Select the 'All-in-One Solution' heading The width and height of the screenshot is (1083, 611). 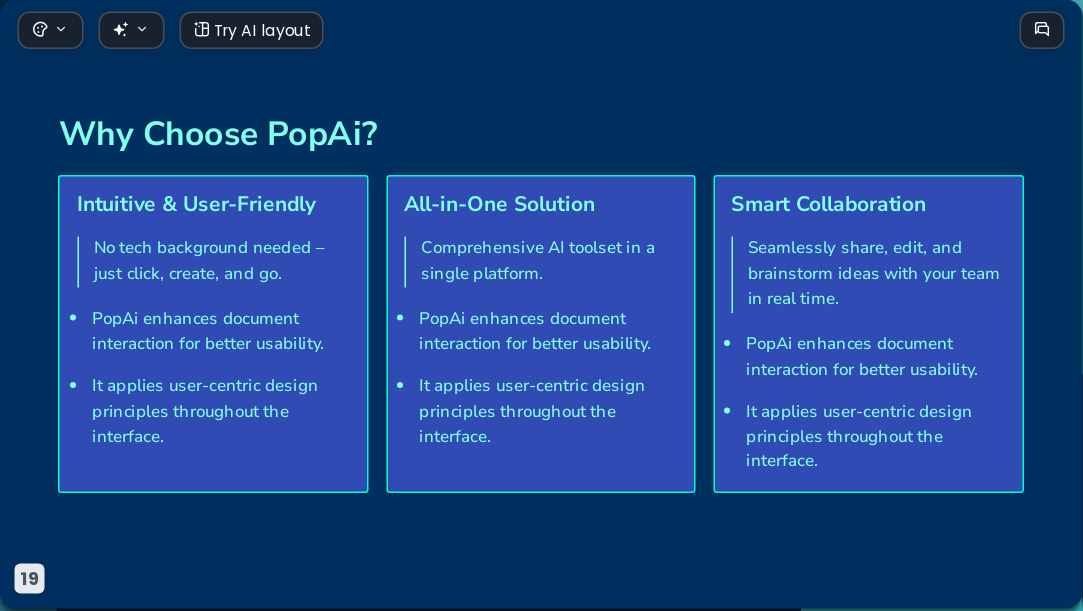pos(499,204)
